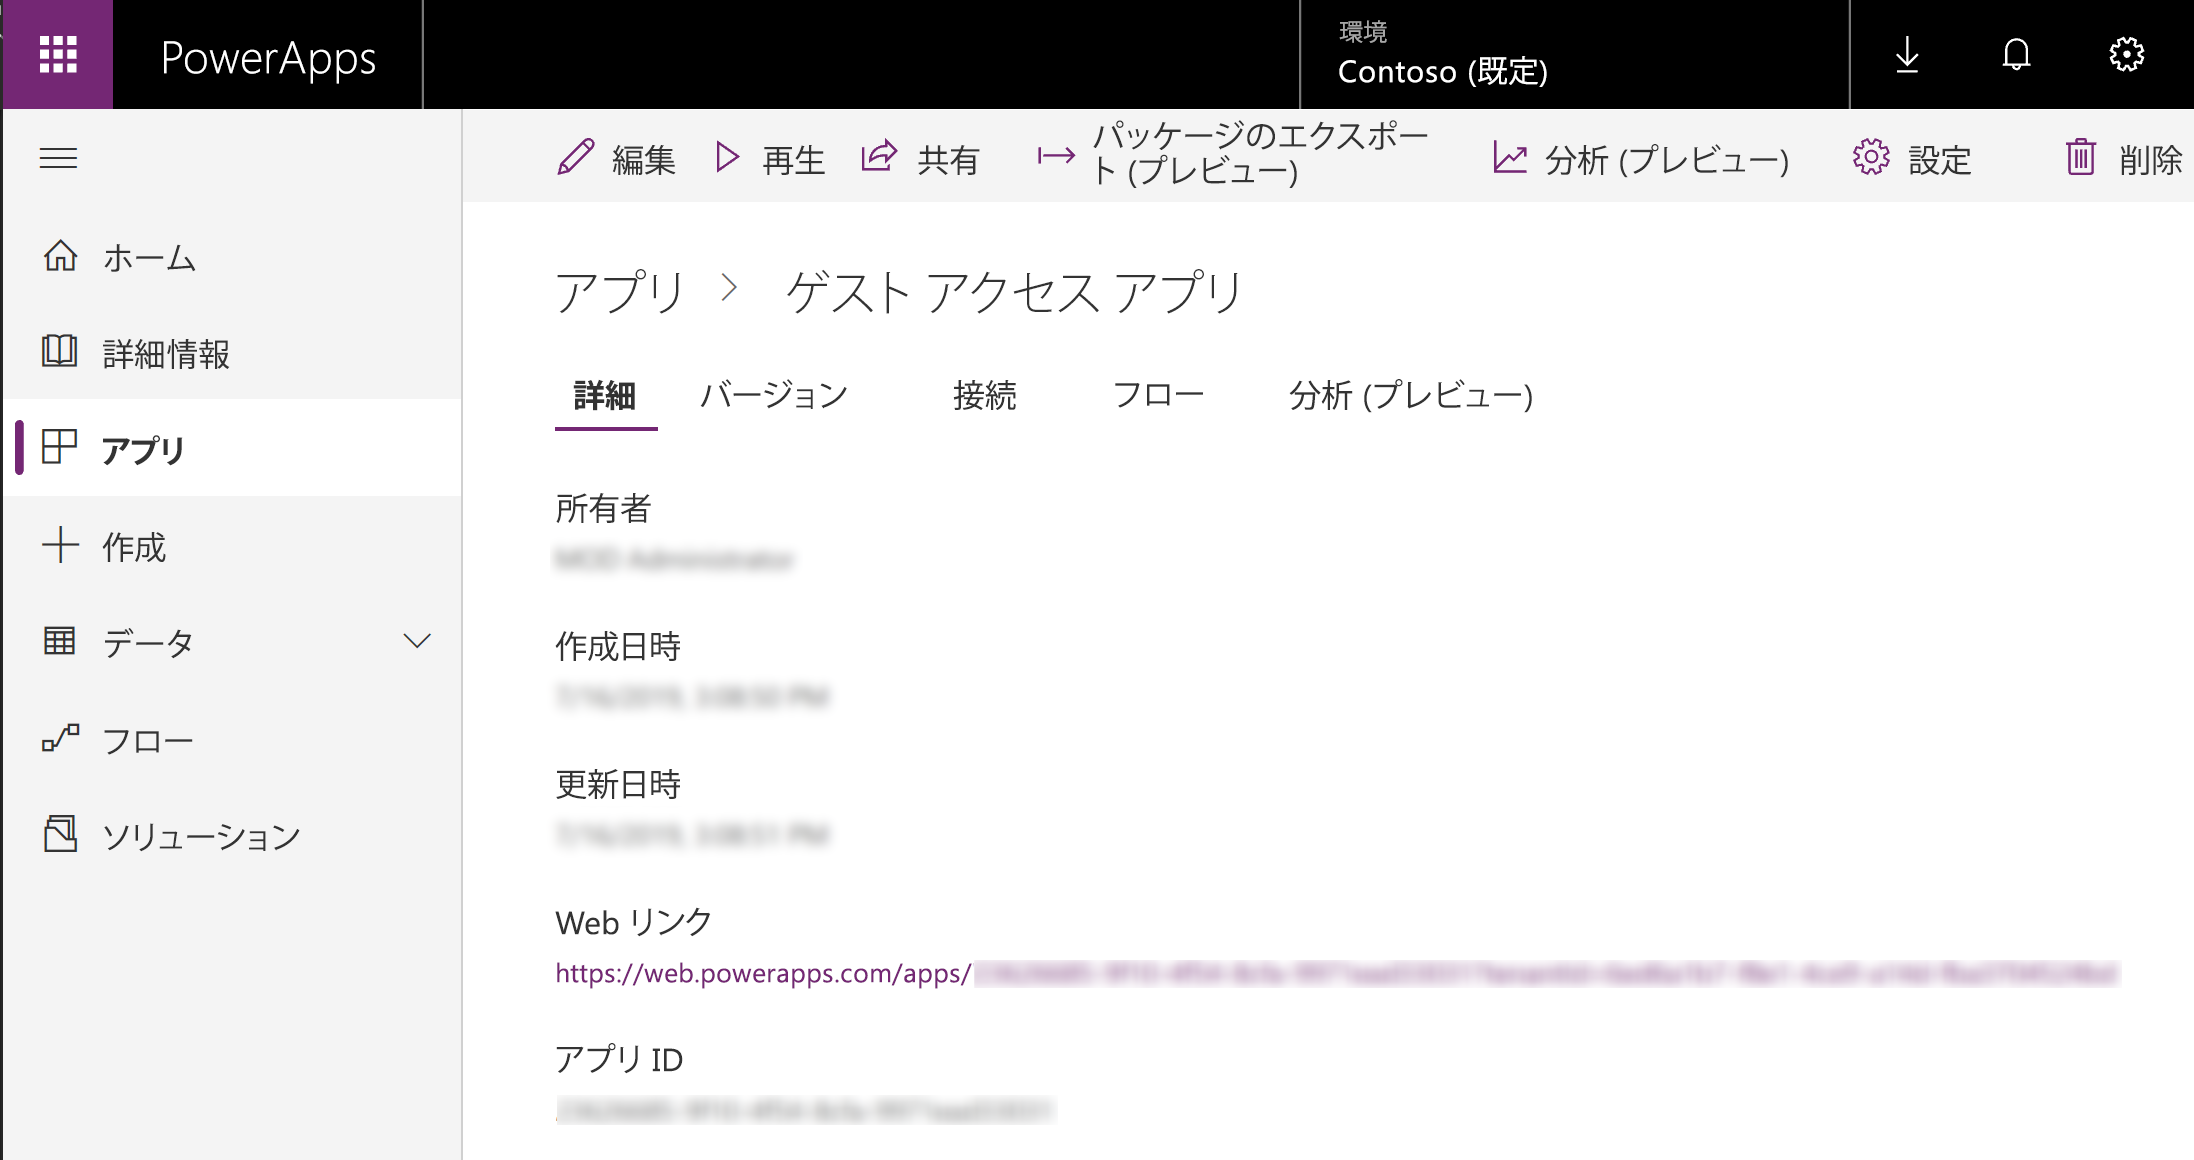The image size is (2194, 1160).
Task: Click the Web リンク label
Action: 634,922
